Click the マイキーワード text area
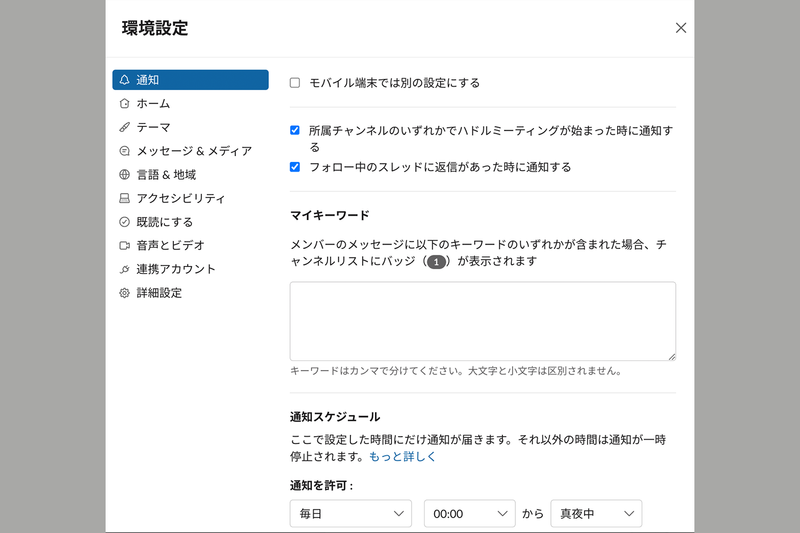This screenshot has height=533, width=800. pos(483,321)
